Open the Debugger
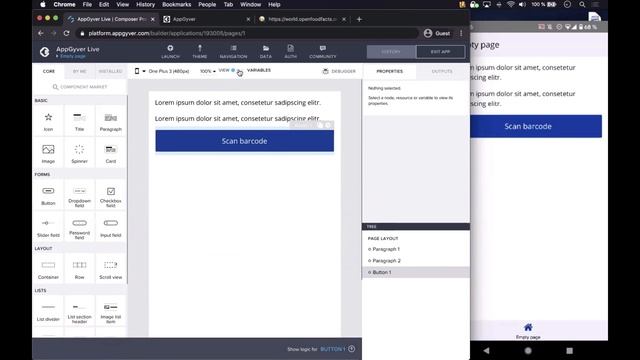Image resolution: width=640 pixels, height=360 pixels. (339, 71)
